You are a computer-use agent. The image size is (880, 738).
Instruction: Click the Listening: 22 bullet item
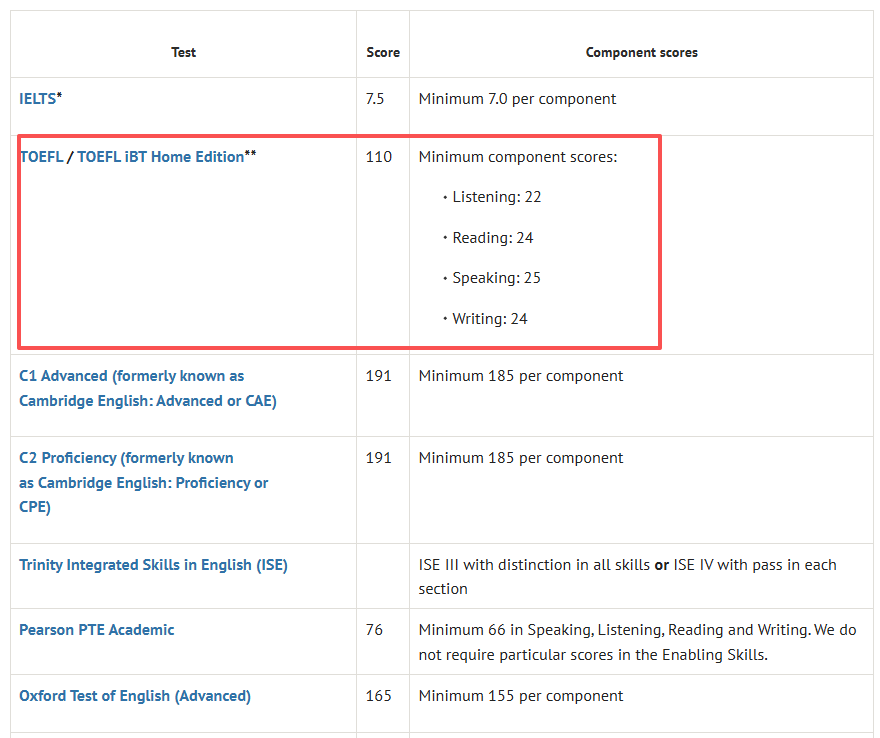coord(496,197)
